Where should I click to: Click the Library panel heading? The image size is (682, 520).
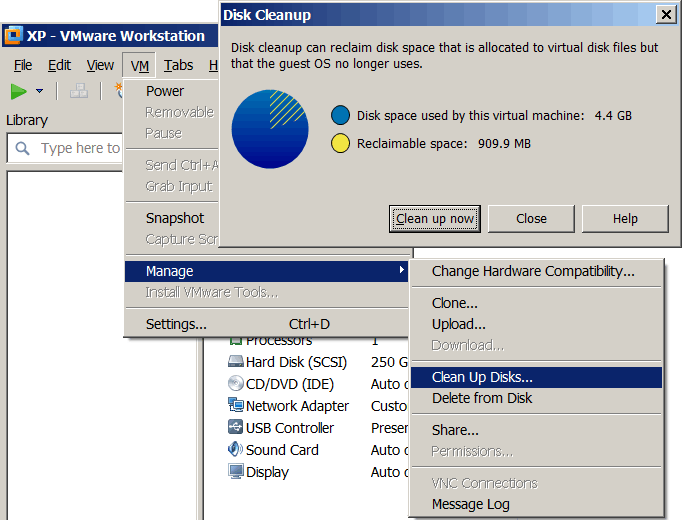click(x=27, y=120)
